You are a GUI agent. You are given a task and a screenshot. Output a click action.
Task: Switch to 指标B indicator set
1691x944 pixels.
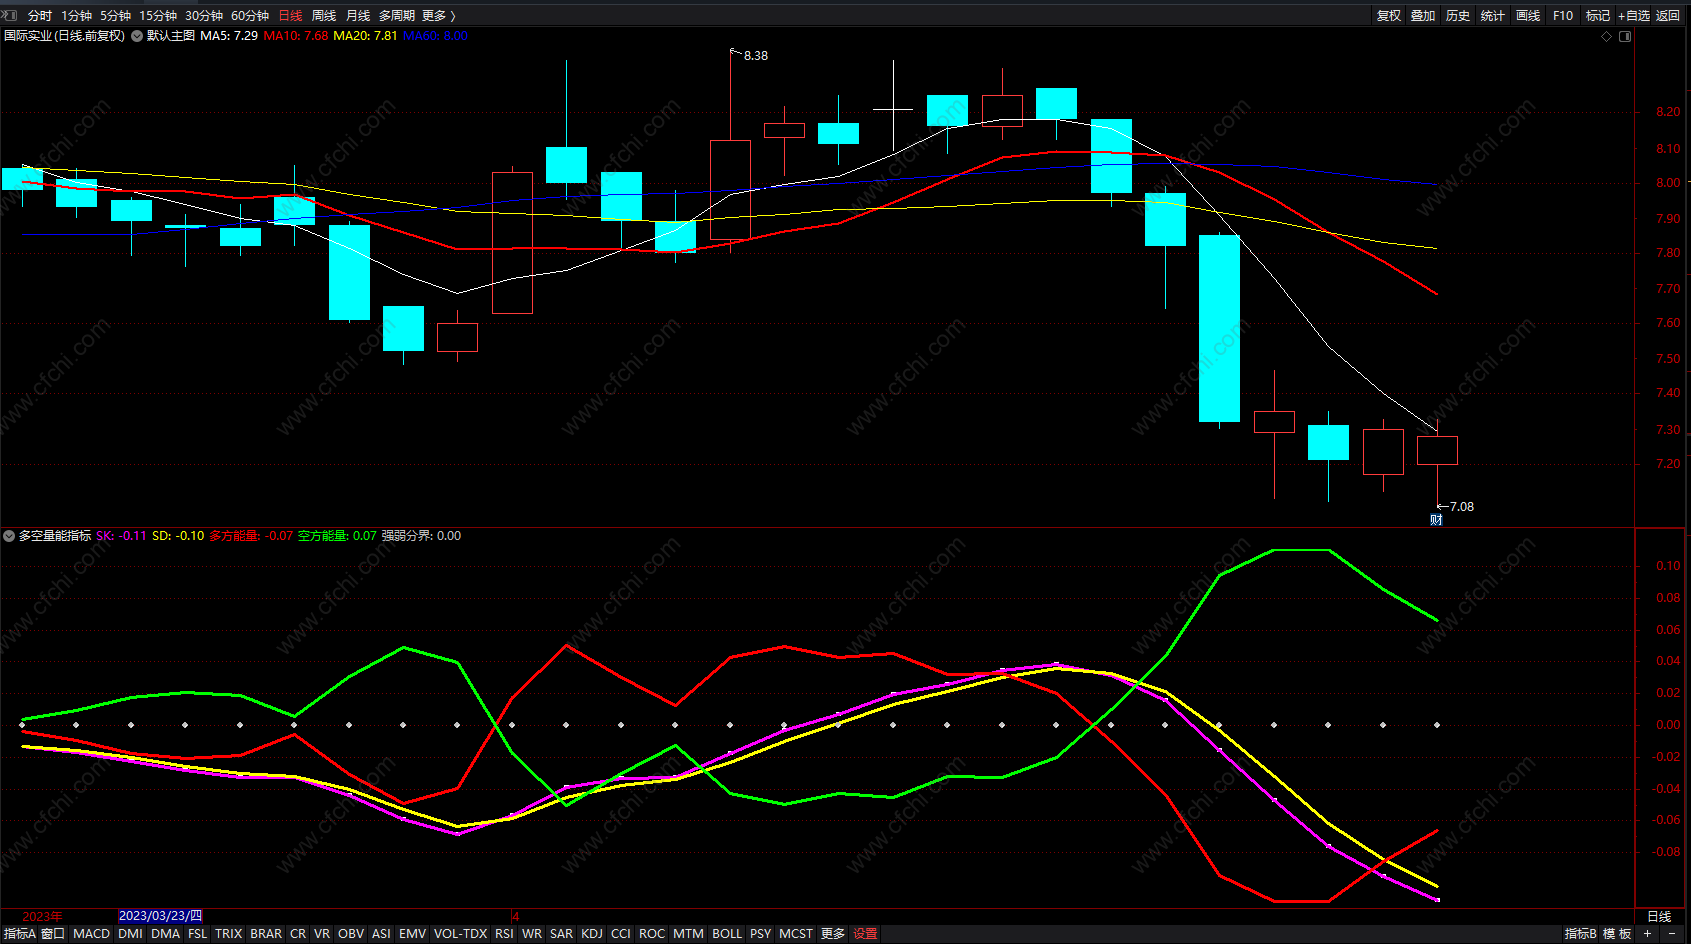[x=1581, y=933]
